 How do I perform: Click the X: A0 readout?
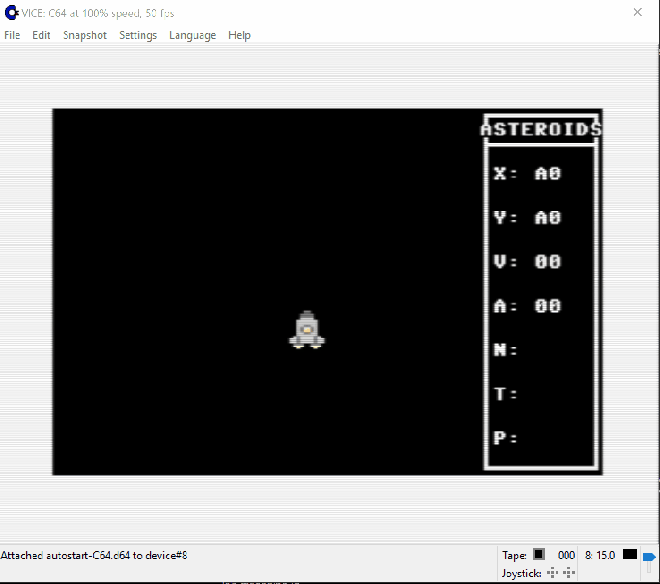527,173
